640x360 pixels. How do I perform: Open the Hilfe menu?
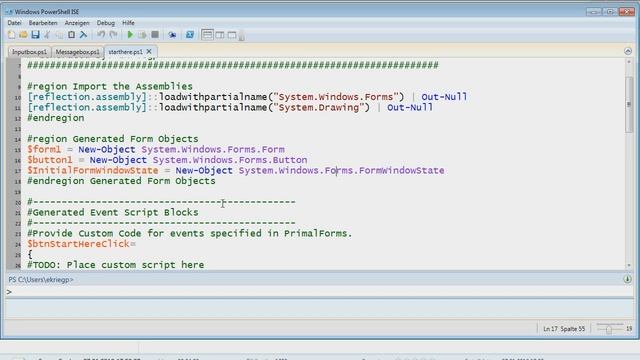(128, 23)
